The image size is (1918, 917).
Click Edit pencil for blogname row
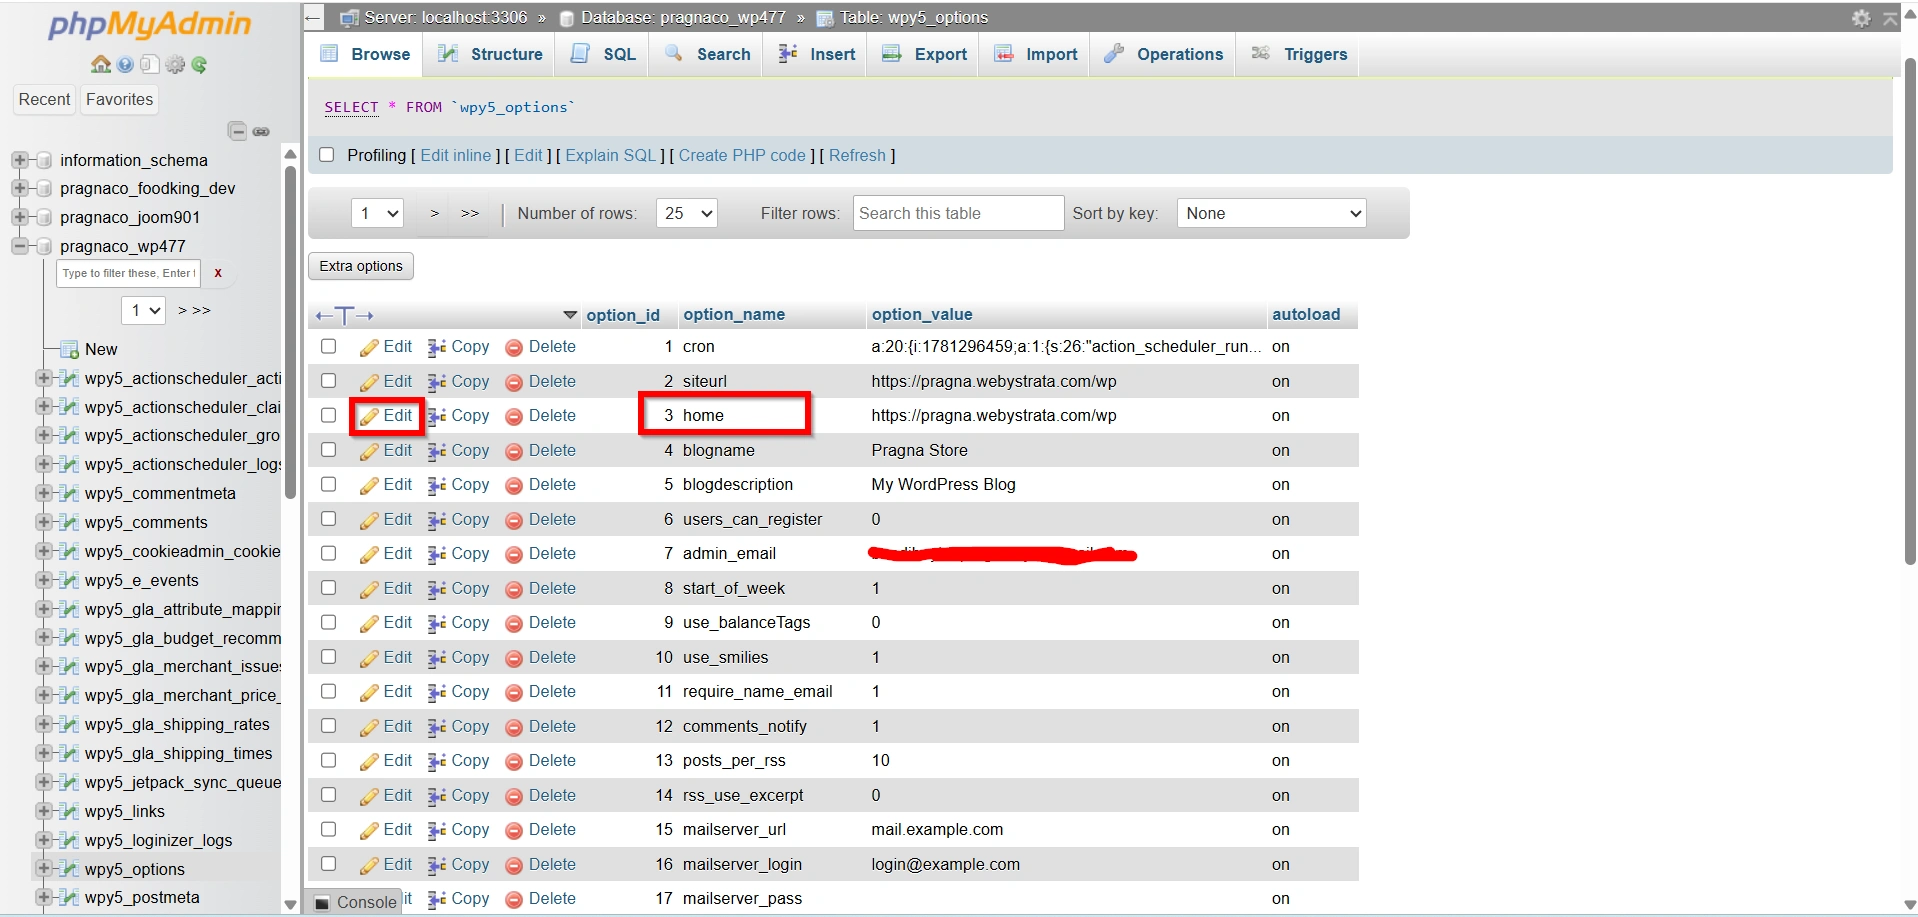(369, 451)
